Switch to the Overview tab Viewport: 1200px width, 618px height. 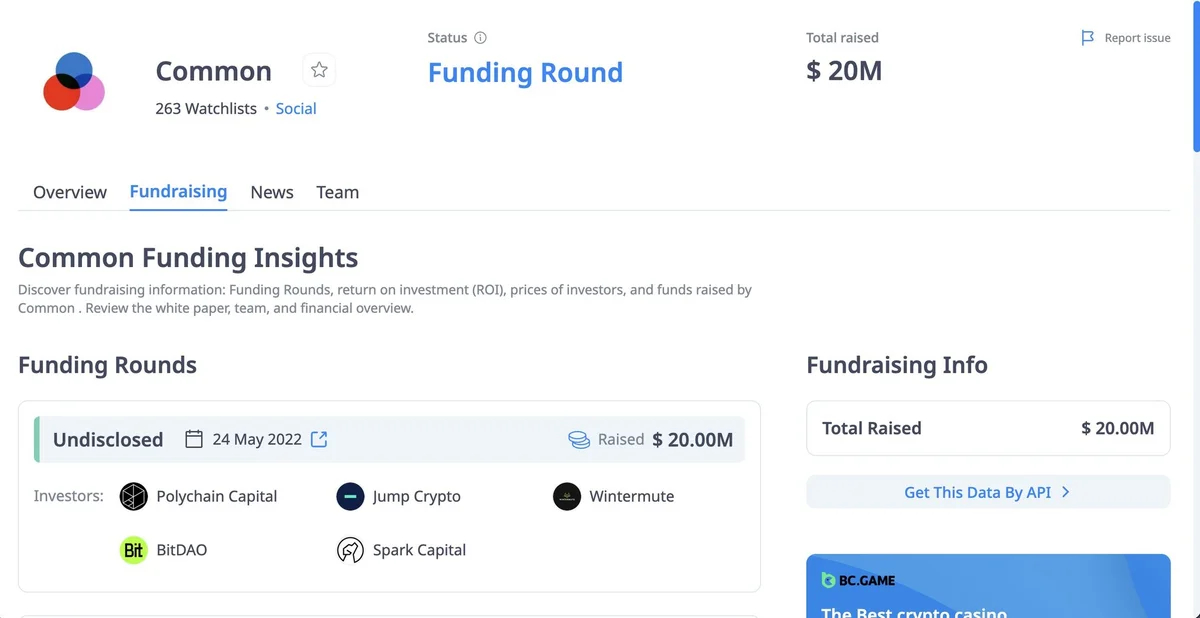pyautogui.click(x=70, y=192)
